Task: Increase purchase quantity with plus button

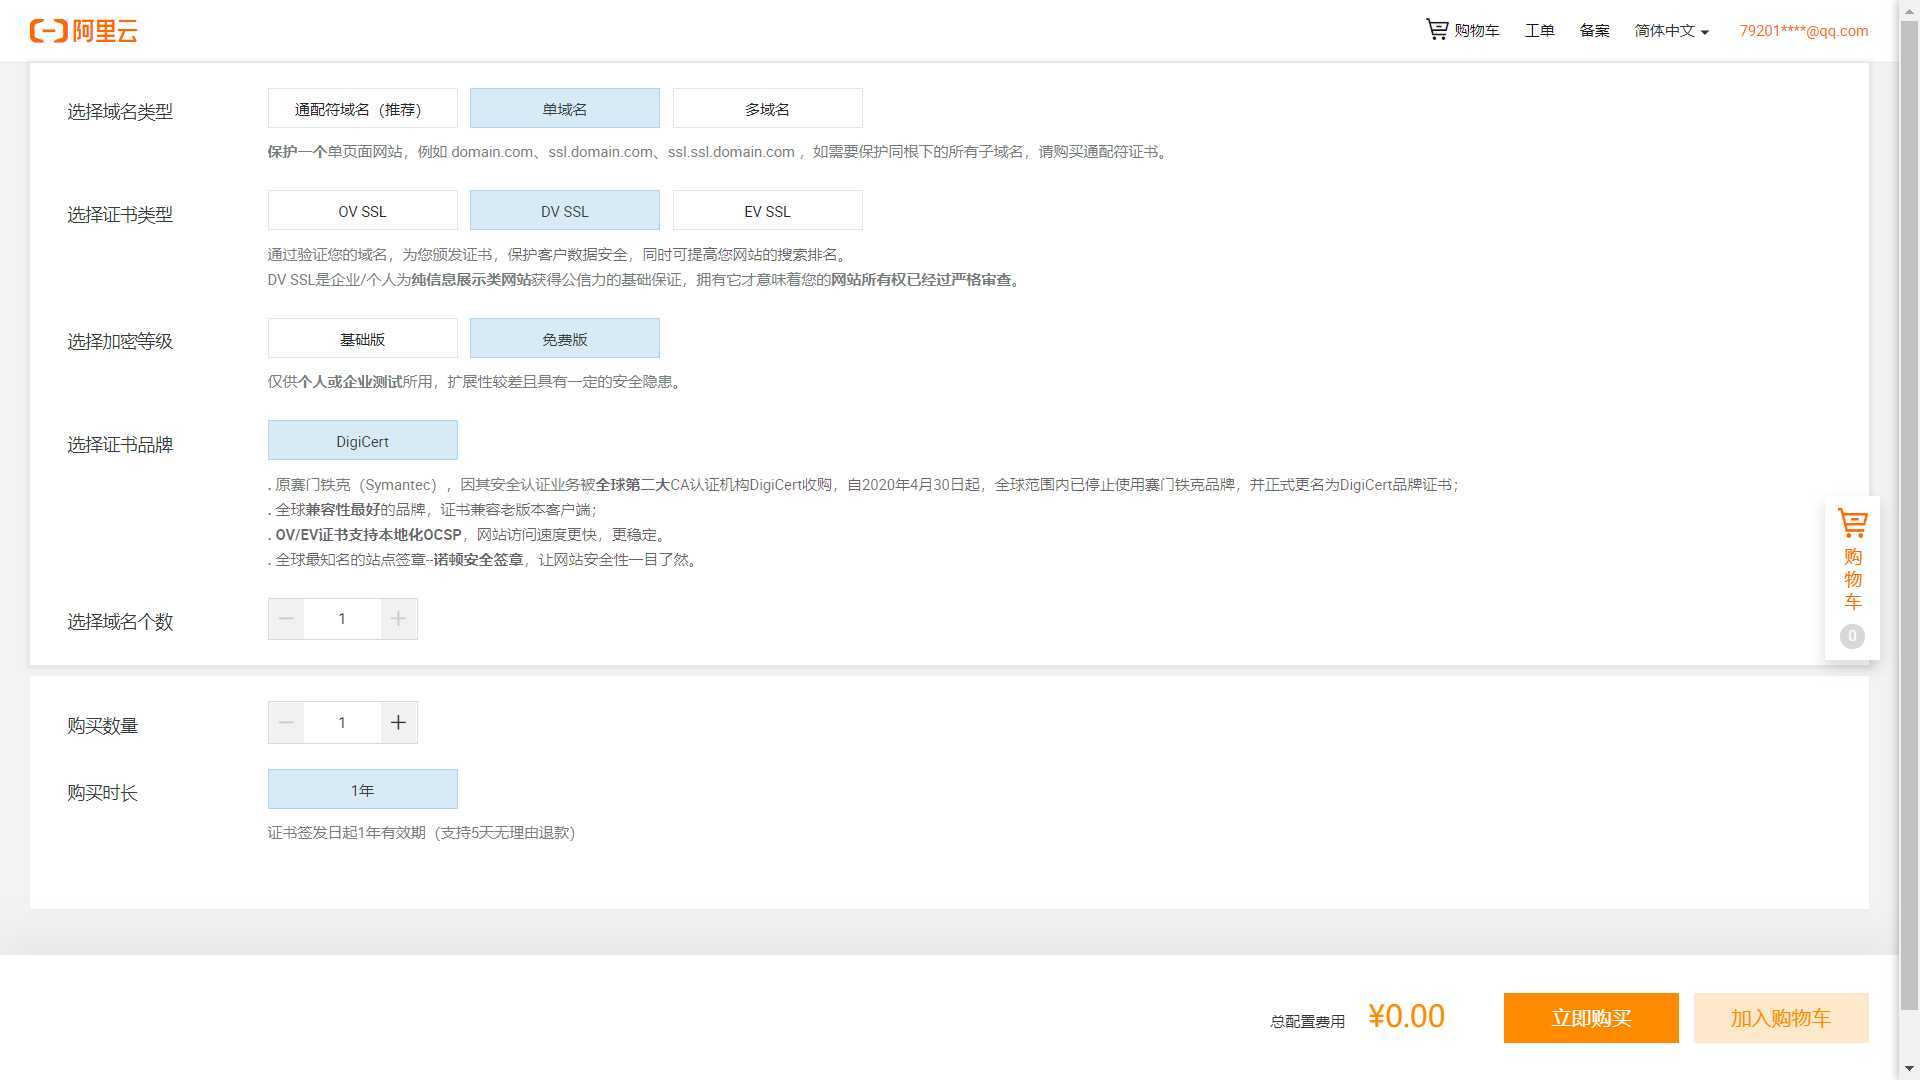Action: pyautogui.click(x=398, y=722)
